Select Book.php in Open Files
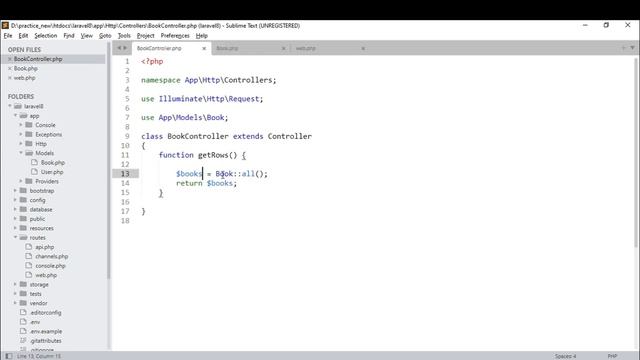Screen dimensions: 640x360 26,69
